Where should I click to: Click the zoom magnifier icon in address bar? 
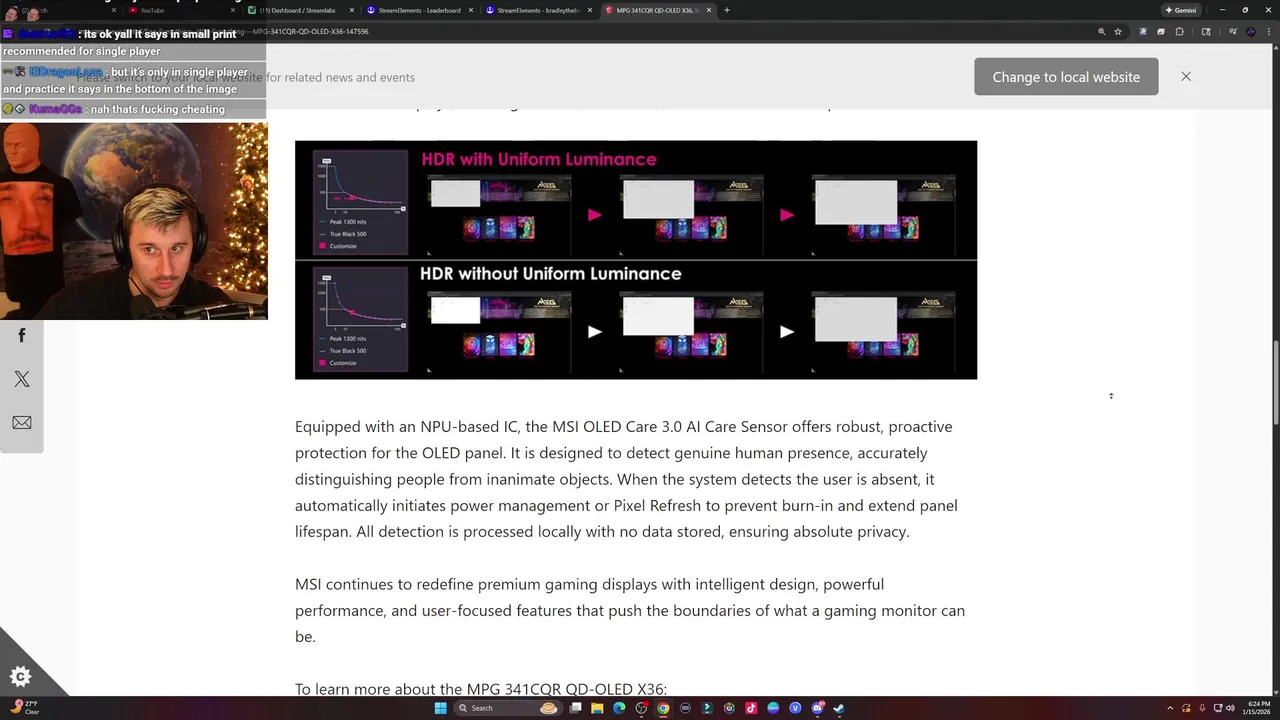tap(1102, 32)
